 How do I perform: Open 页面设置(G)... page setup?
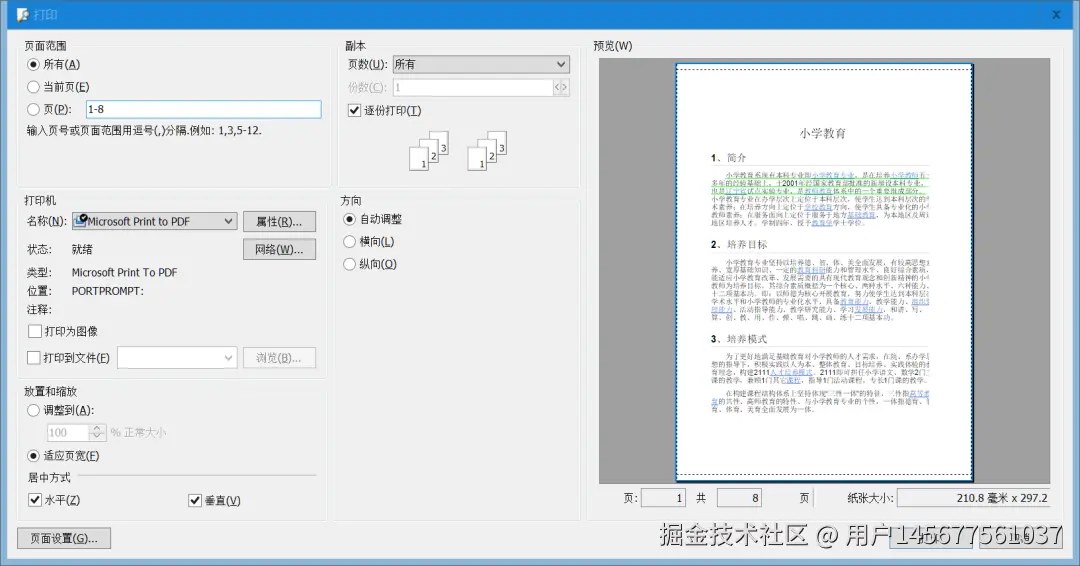[64, 538]
